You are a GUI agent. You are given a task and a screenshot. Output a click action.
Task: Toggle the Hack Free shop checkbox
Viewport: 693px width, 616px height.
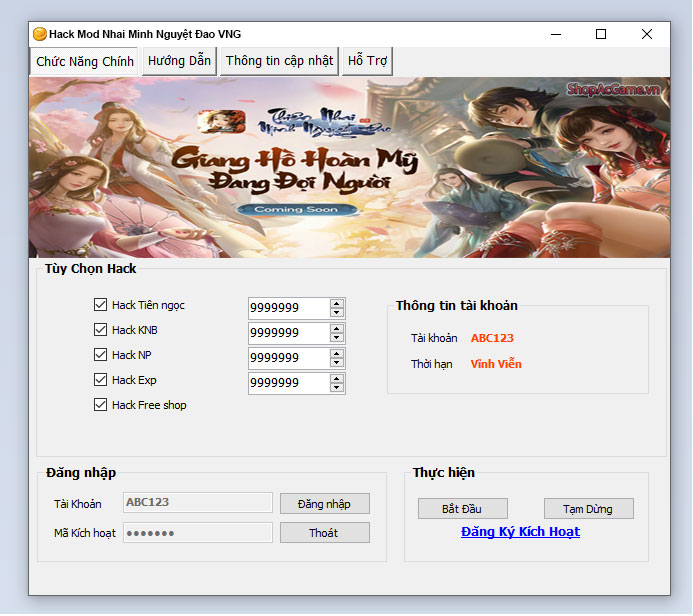click(100, 405)
